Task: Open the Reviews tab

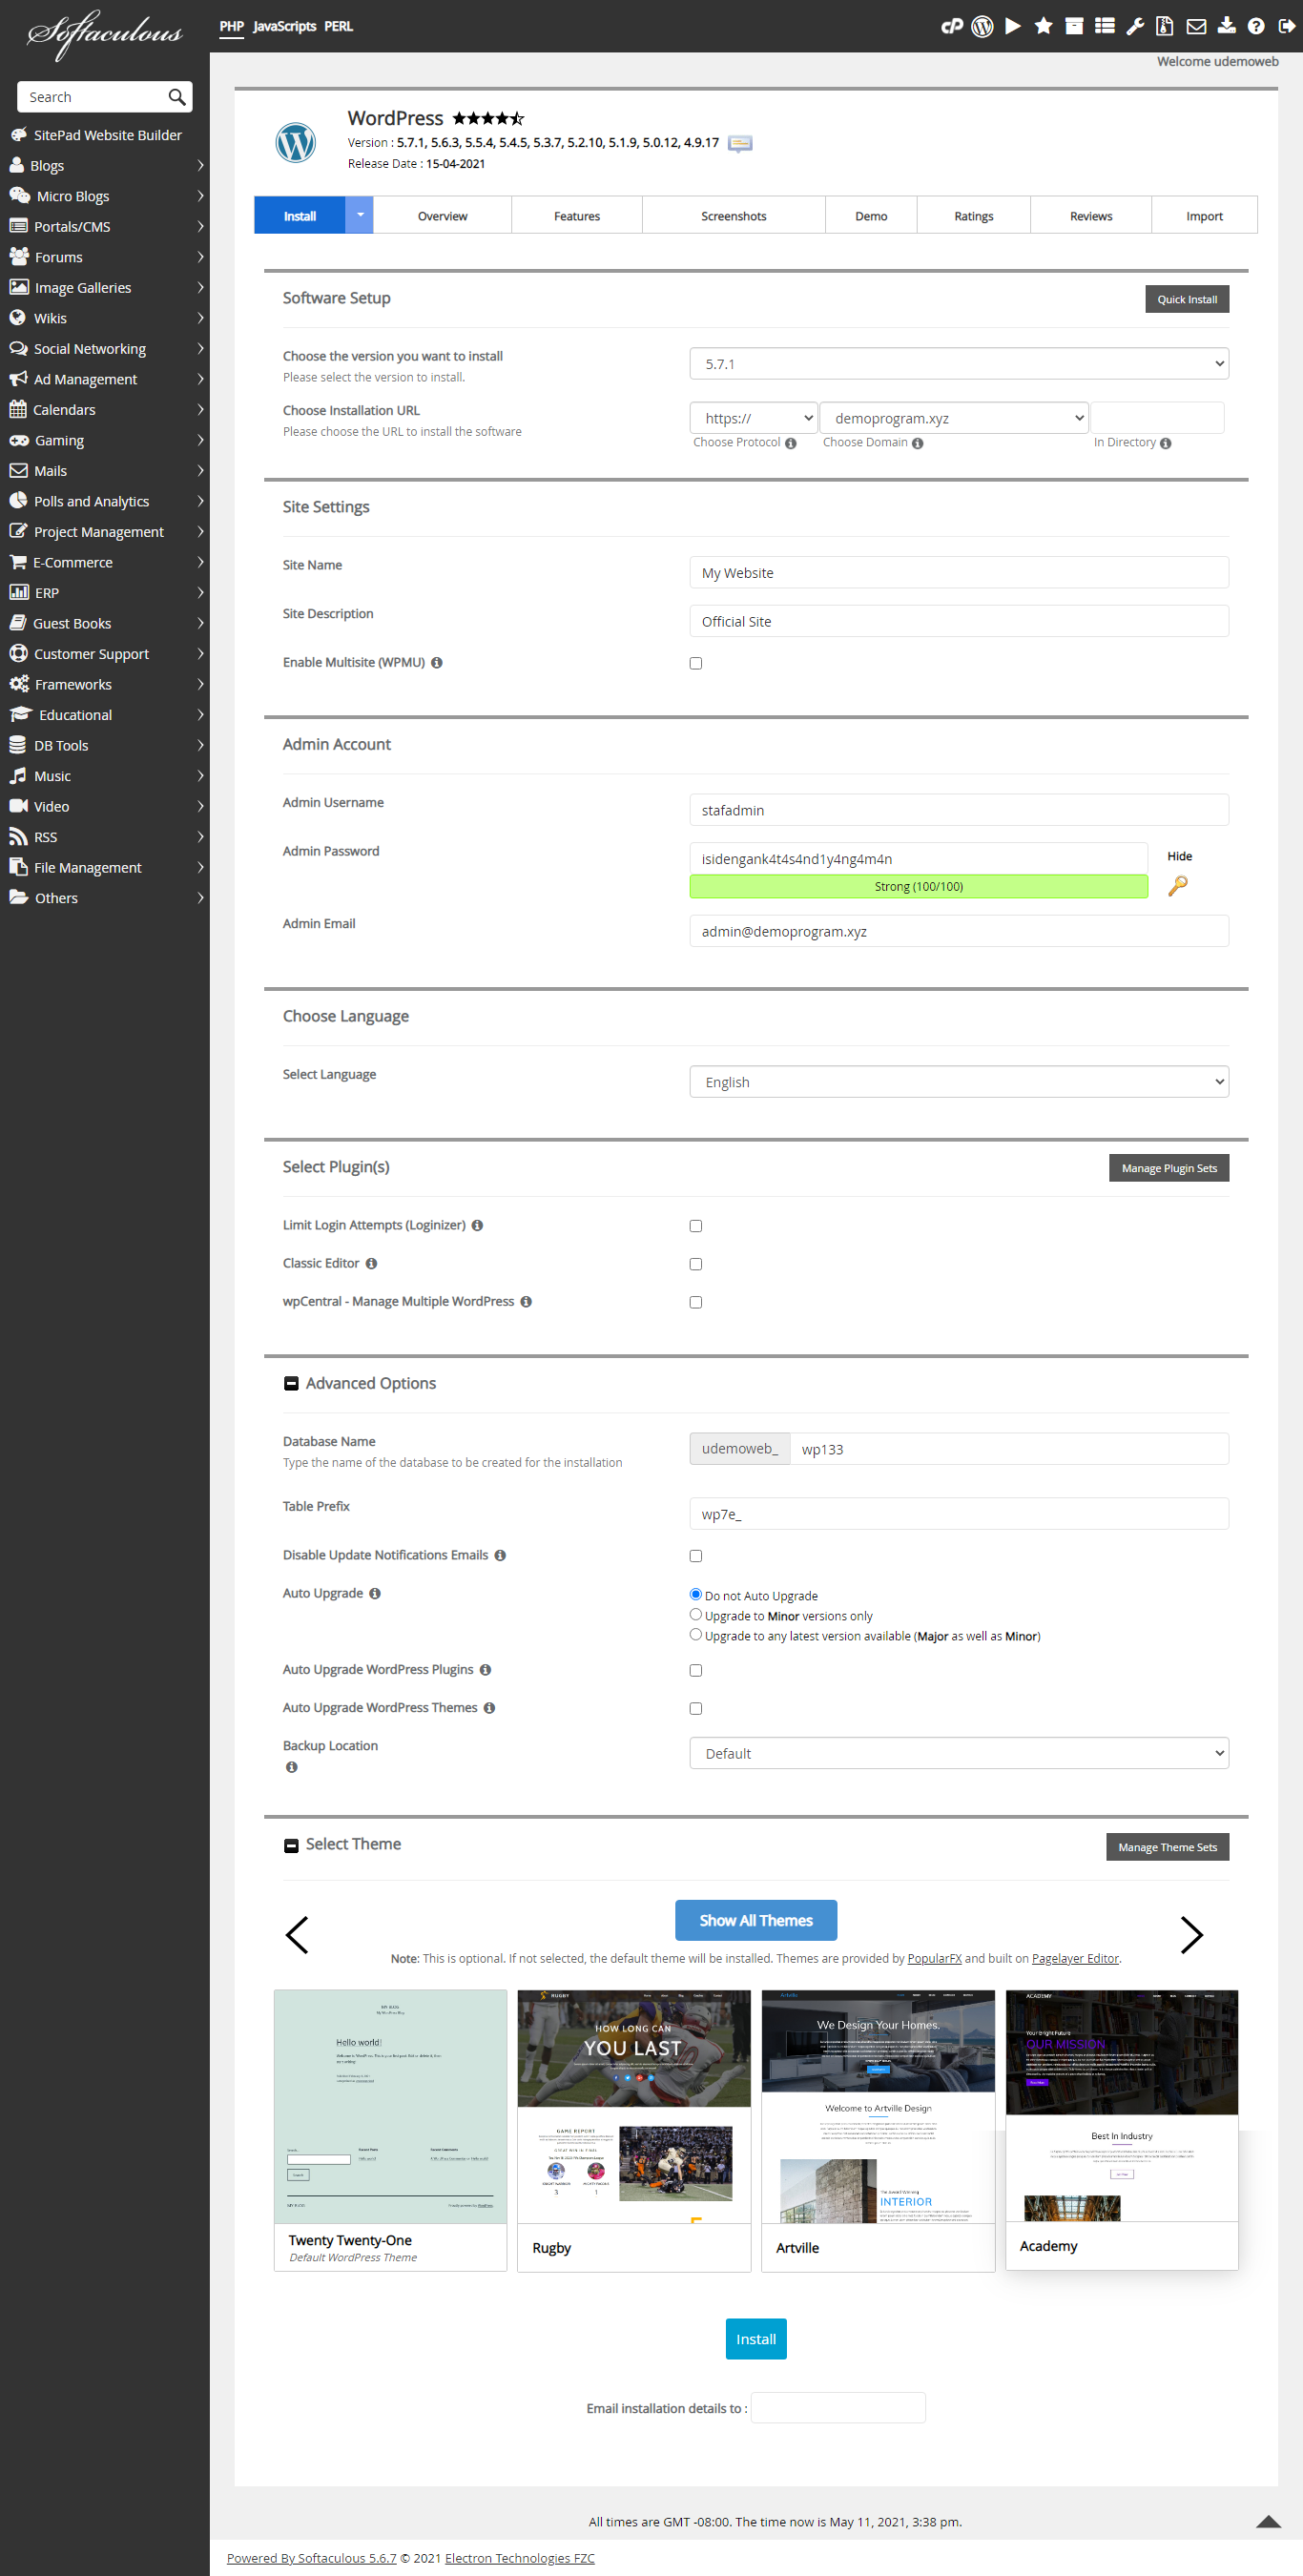Action: [x=1091, y=215]
